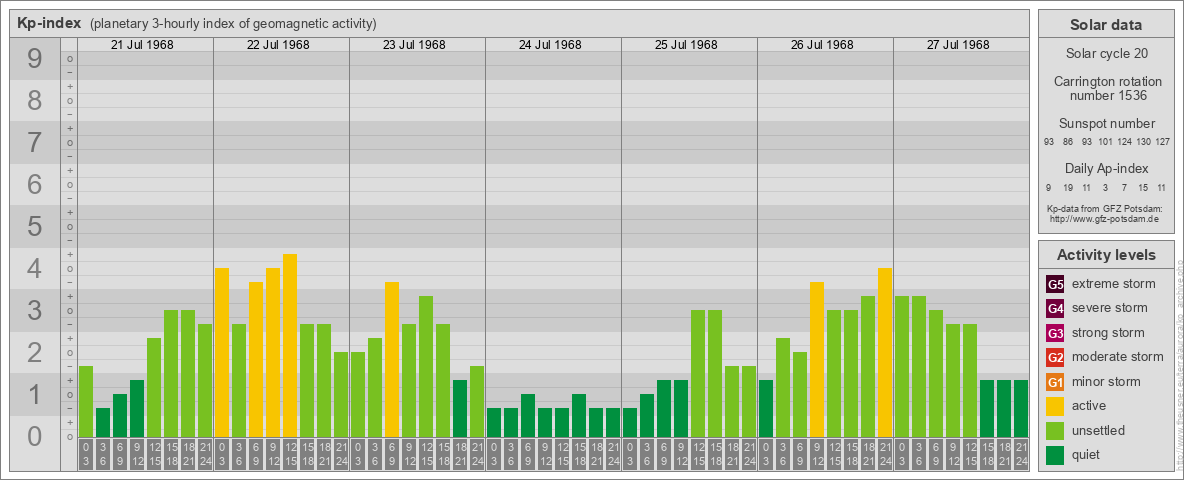
Task: Click the 23 Jul 1968 date header
Action: 414,45
